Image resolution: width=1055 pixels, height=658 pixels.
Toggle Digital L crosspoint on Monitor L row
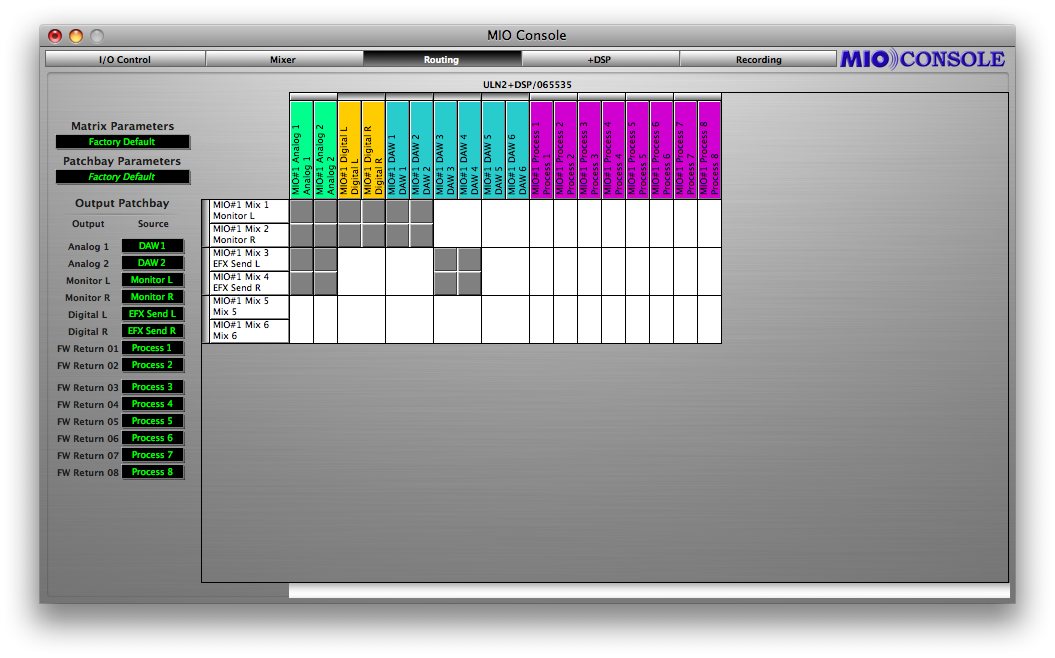pos(349,211)
